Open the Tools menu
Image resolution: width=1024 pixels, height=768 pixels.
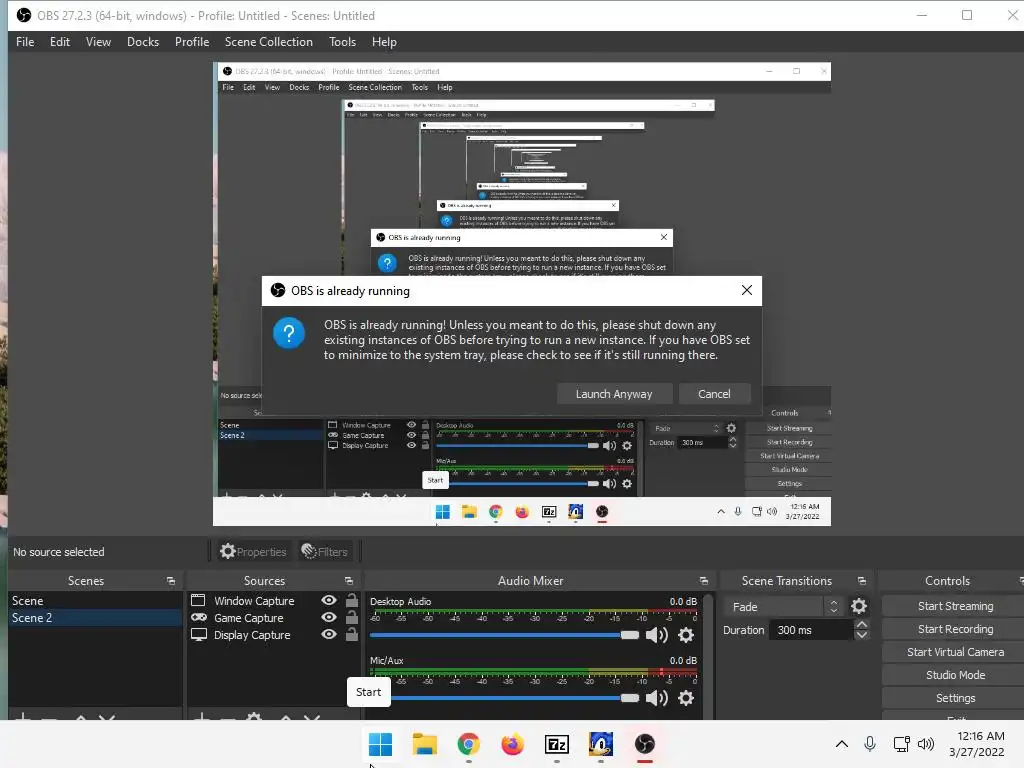point(342,42)
